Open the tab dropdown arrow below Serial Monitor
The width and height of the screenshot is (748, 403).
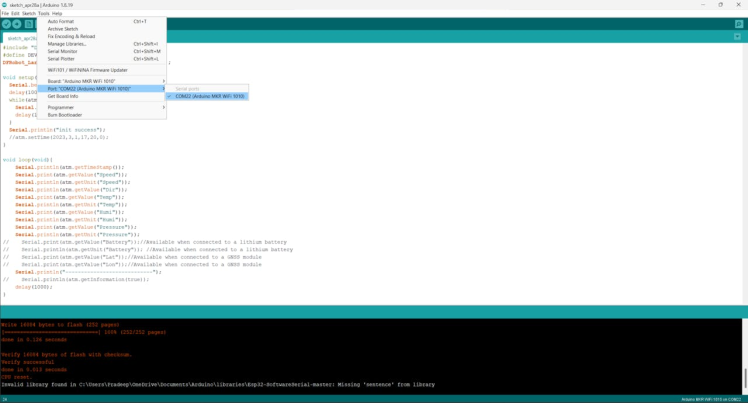738,37
